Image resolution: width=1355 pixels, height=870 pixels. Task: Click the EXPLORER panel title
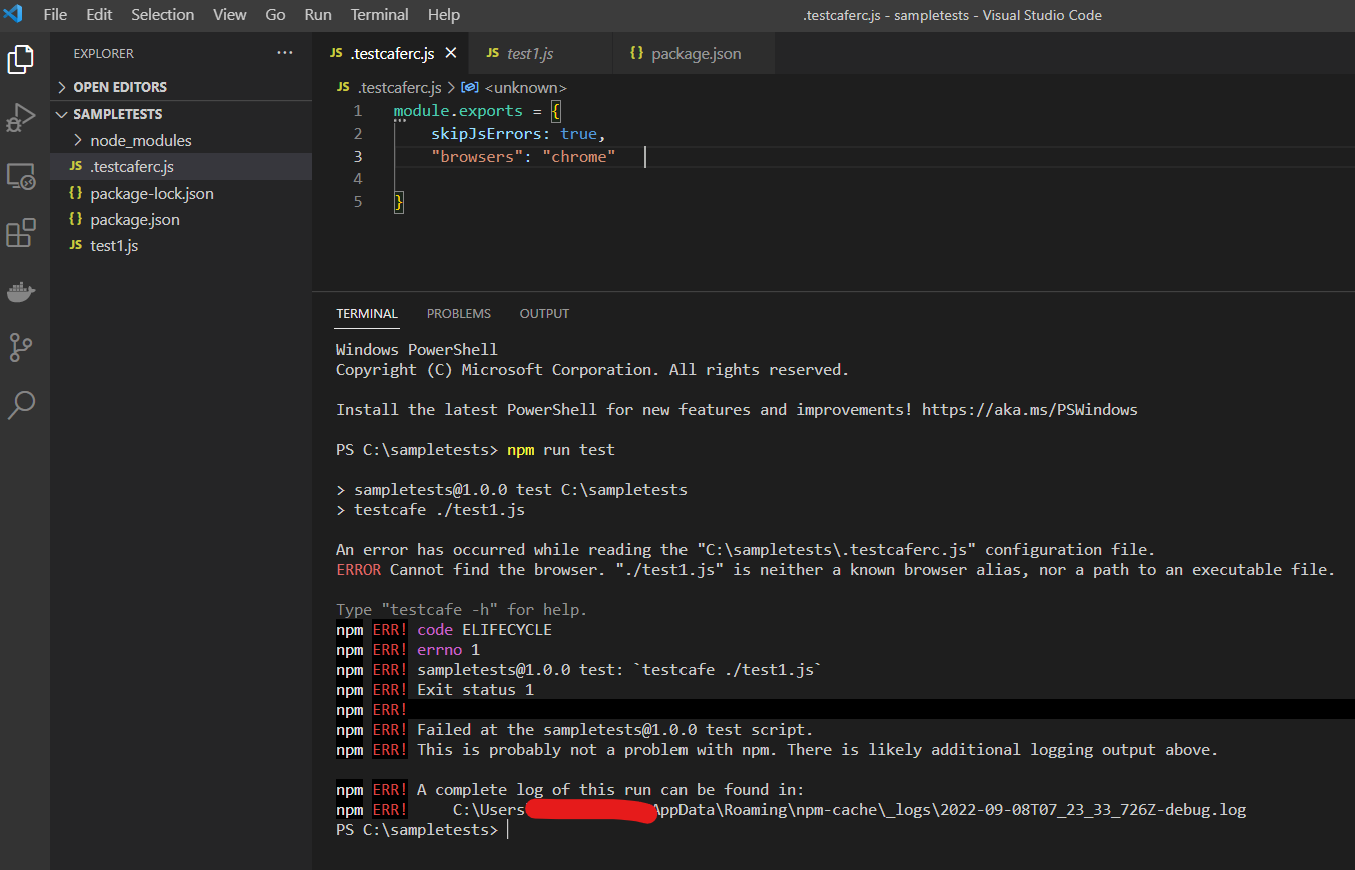(x=103, y=53)
